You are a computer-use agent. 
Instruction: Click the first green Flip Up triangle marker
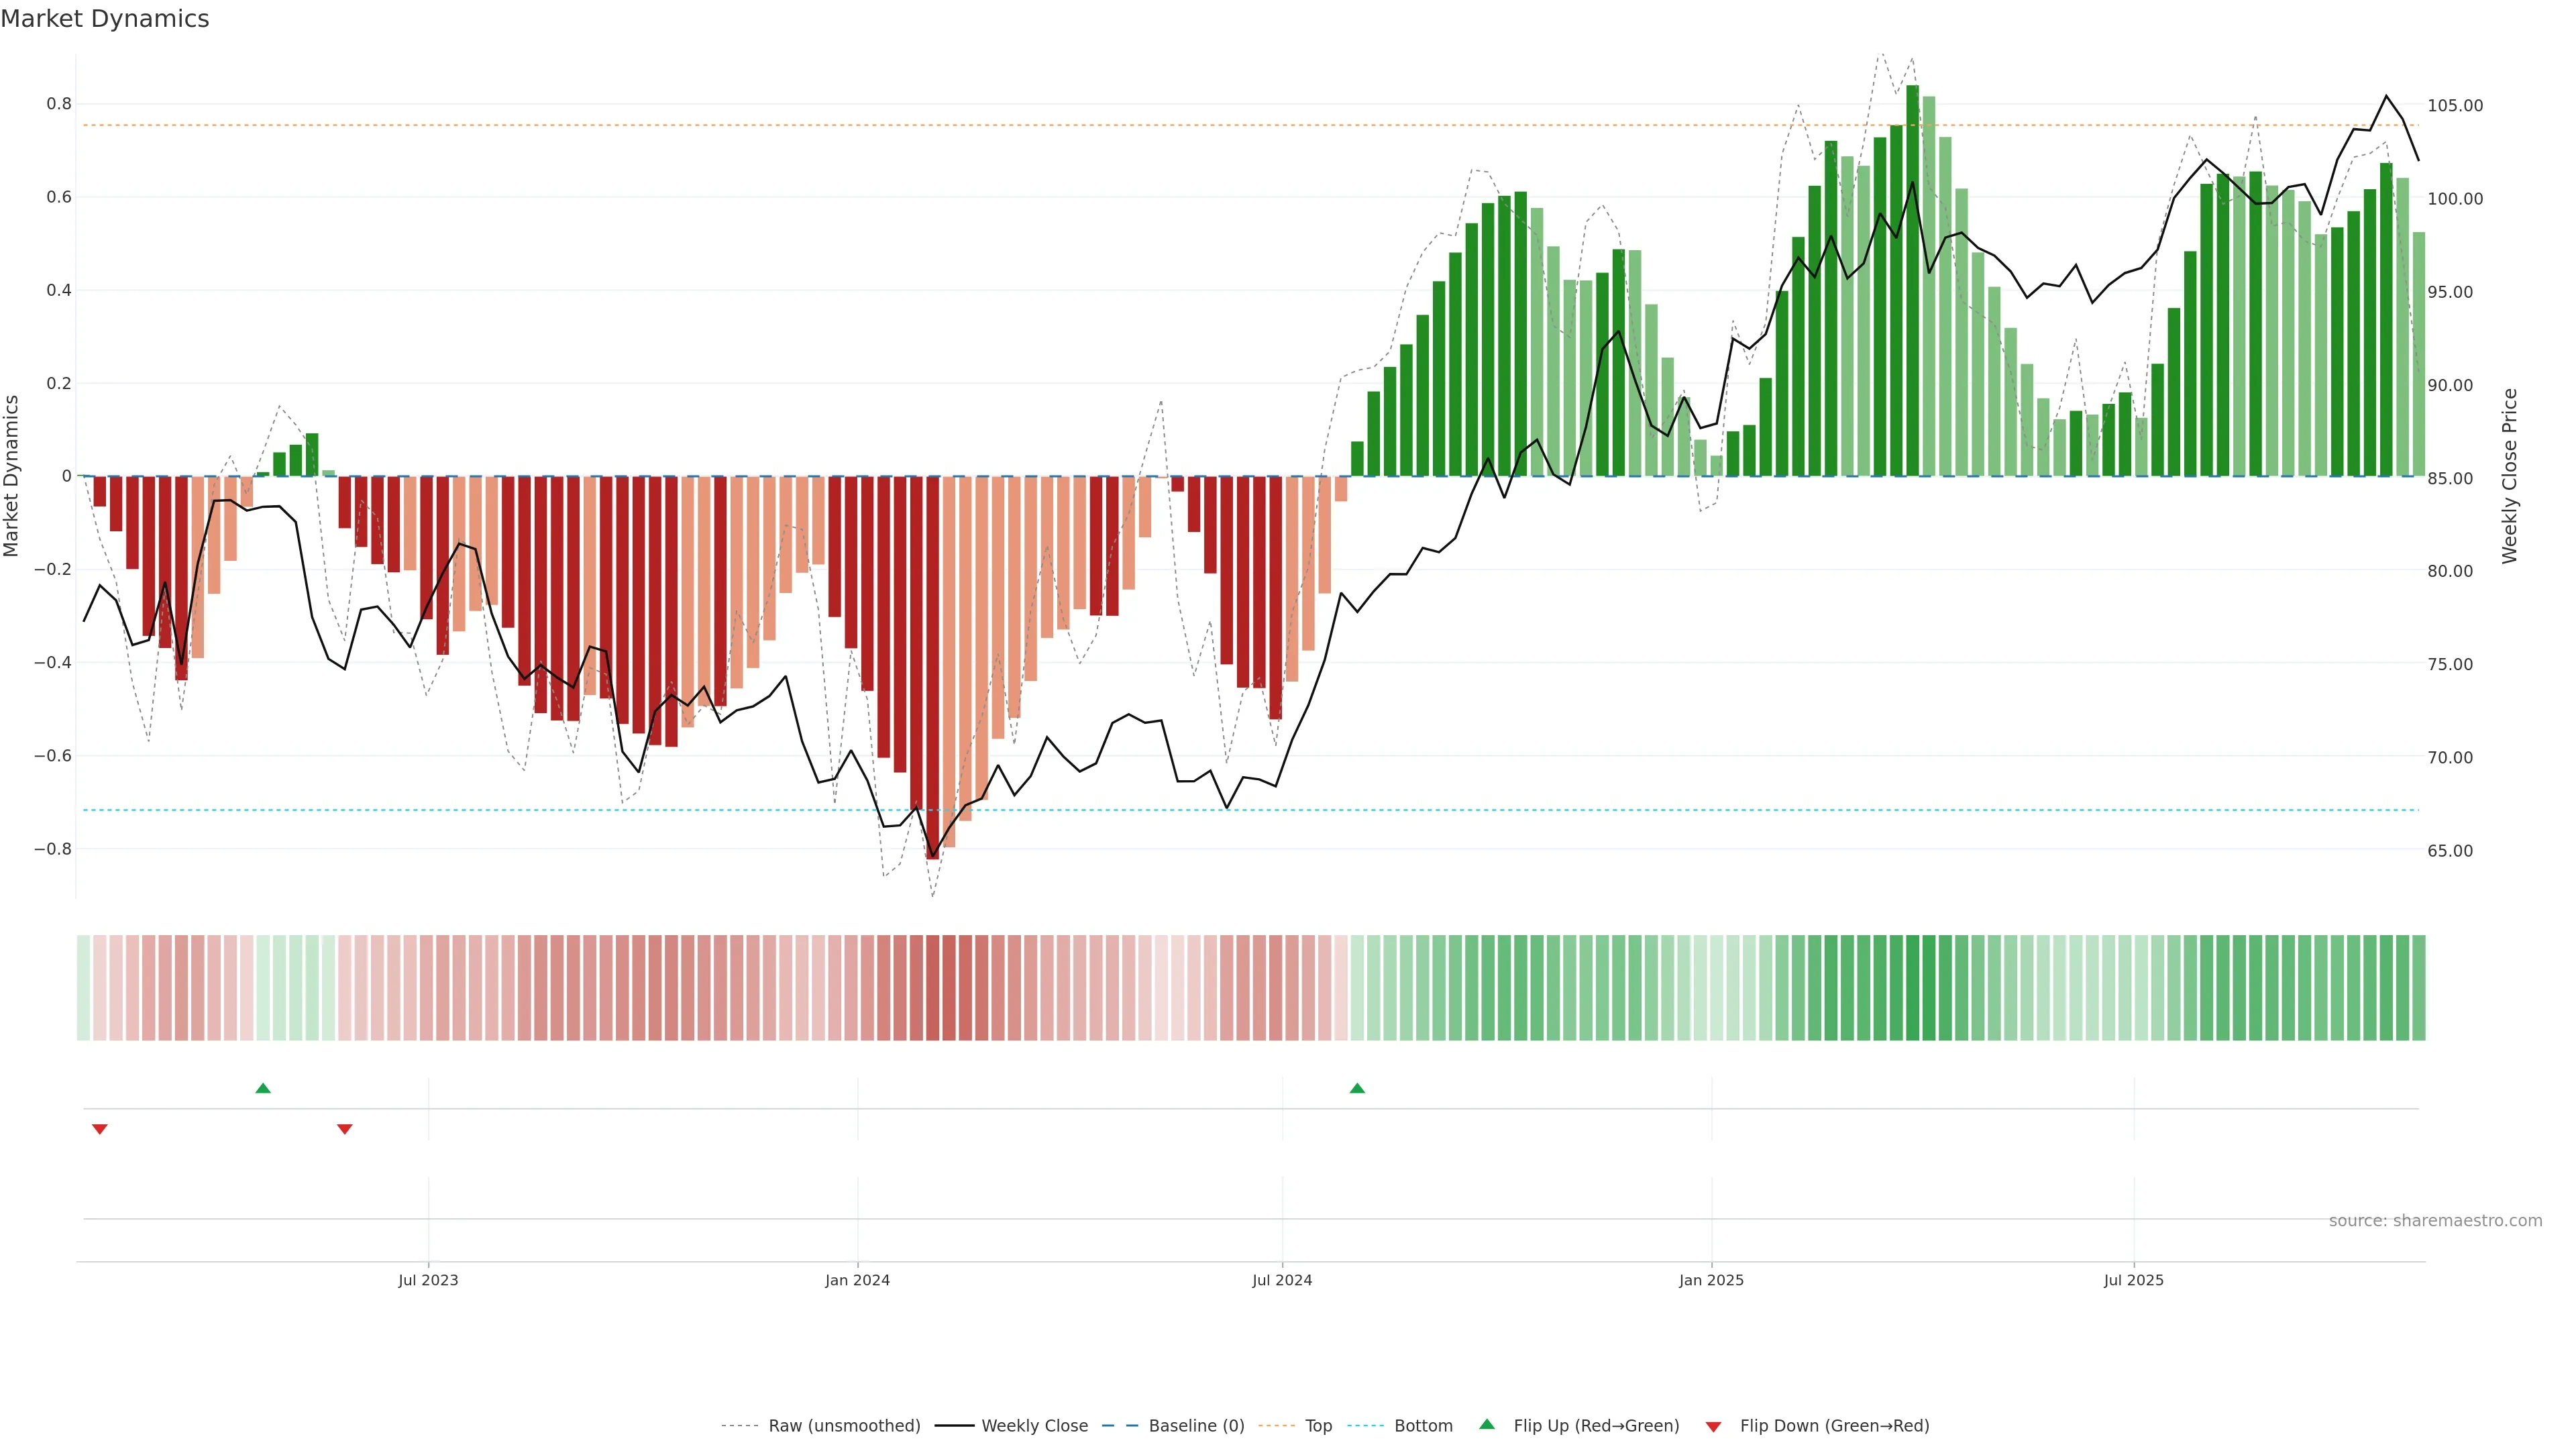click(263, 1088)
